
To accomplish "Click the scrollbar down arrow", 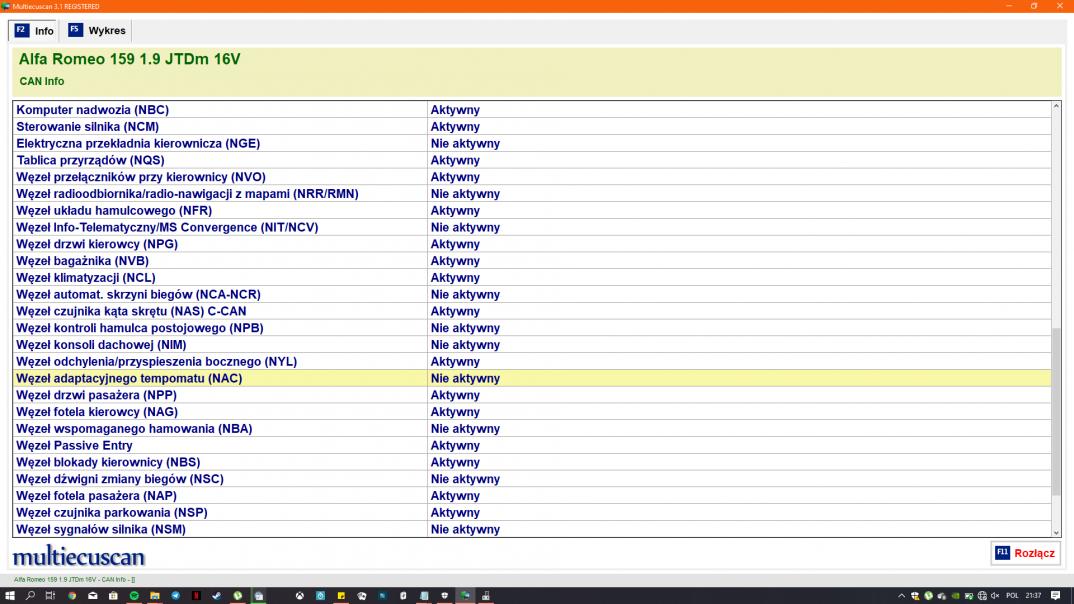I will pos(1056,532).
